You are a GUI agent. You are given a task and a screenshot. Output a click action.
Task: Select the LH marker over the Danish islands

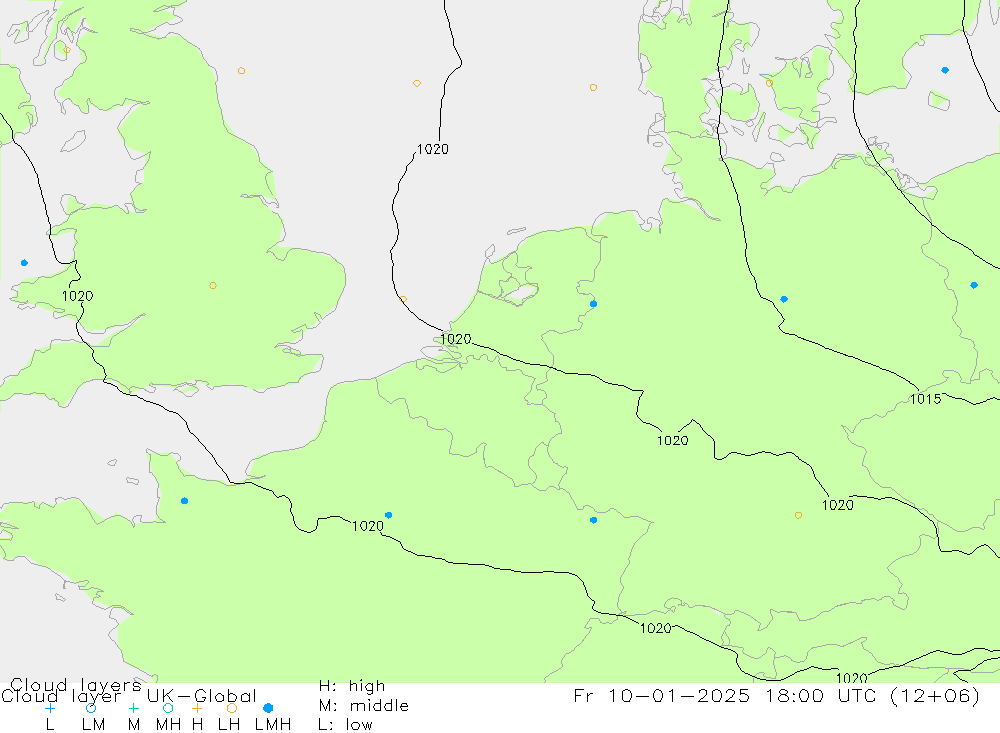[x=769, y=83]
